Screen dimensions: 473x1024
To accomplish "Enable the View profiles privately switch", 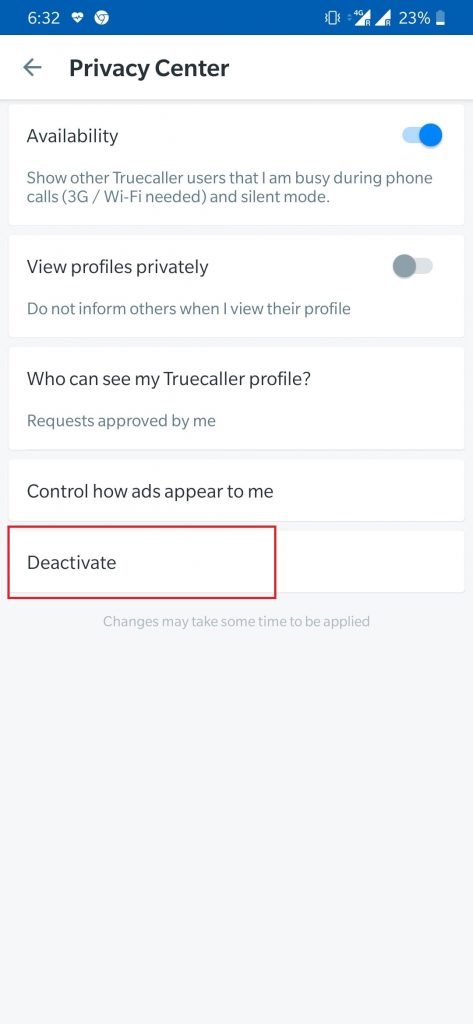I will point(412,266).
